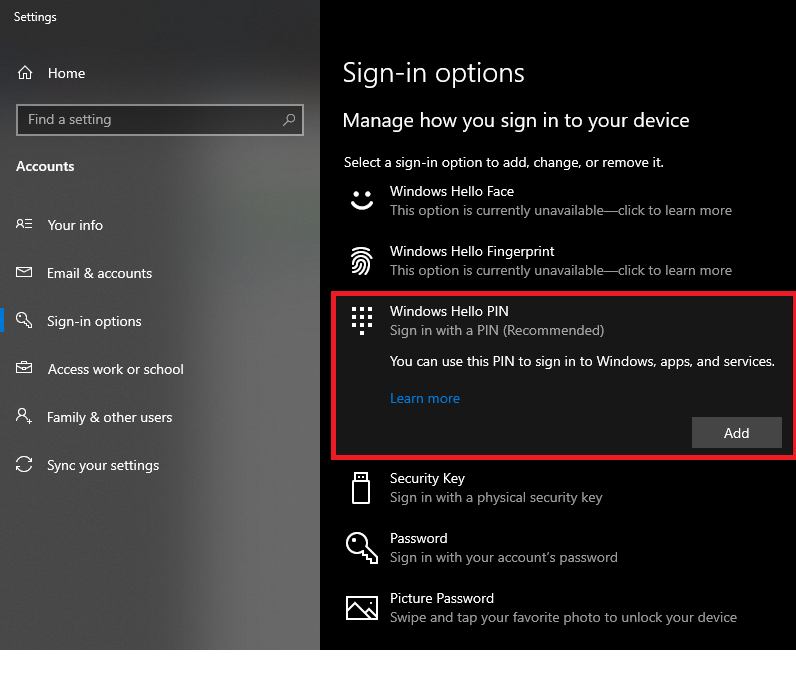Image resolution: width=796 pixels, height=675 pixels.
Task: Open Access work or school
Action: click(116, 369)
